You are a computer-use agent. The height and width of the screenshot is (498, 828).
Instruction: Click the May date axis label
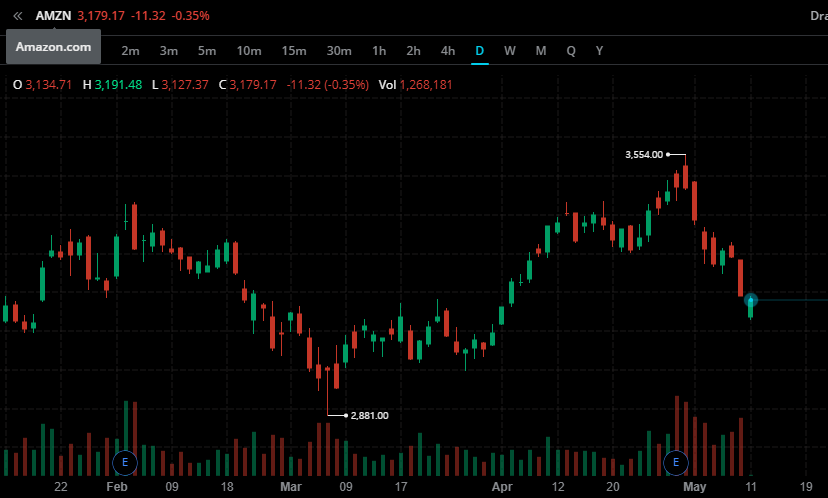(694, 486)
